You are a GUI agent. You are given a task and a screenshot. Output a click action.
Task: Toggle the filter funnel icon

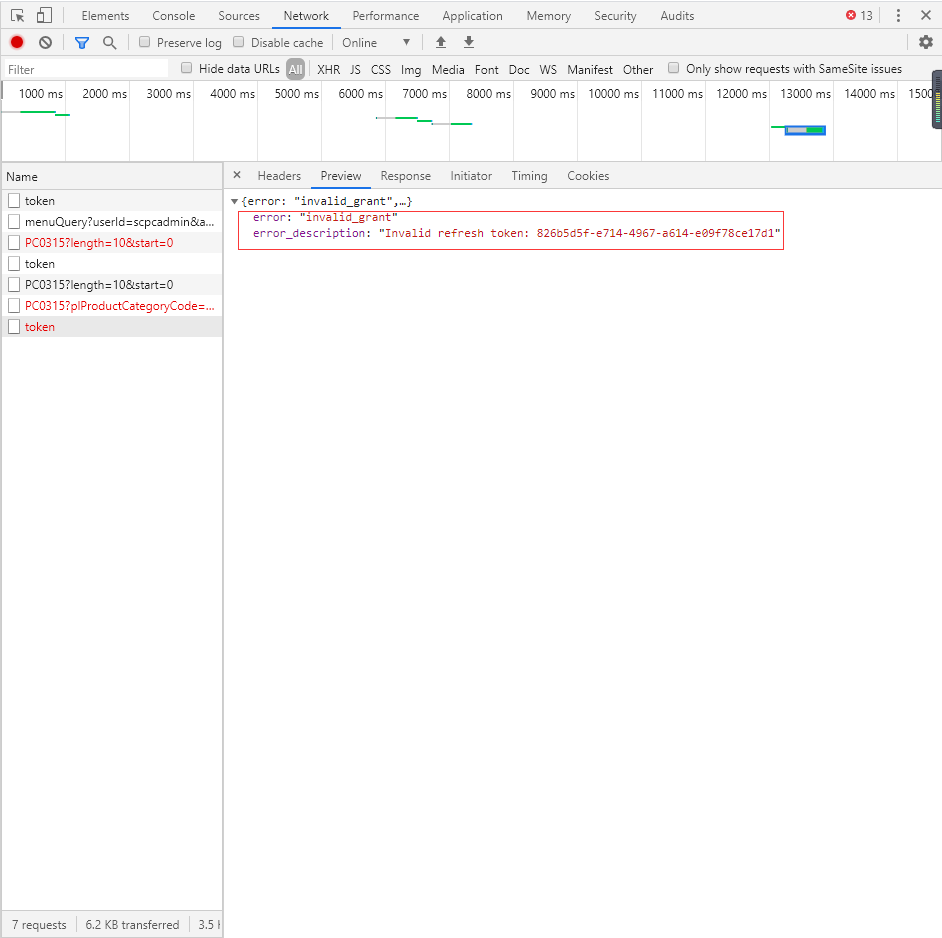tap(82, 42)
